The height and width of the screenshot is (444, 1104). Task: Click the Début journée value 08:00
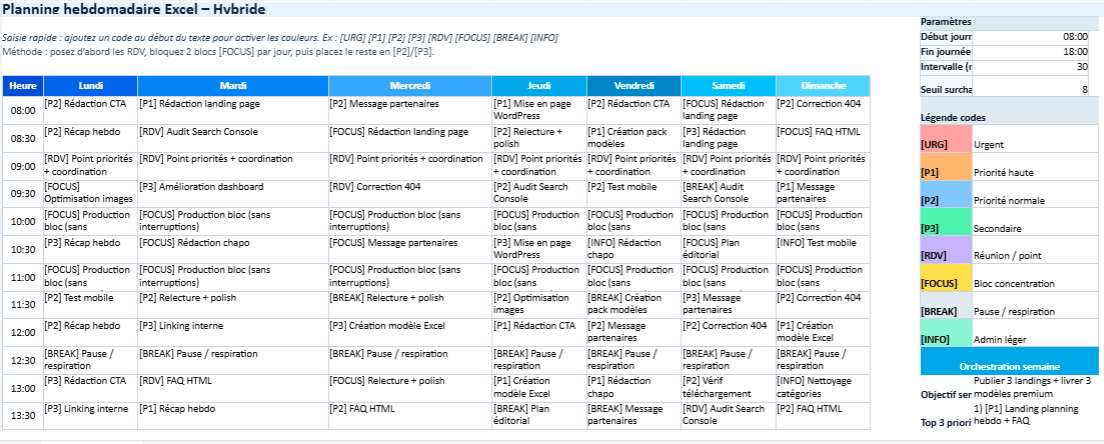(1037, 37)
